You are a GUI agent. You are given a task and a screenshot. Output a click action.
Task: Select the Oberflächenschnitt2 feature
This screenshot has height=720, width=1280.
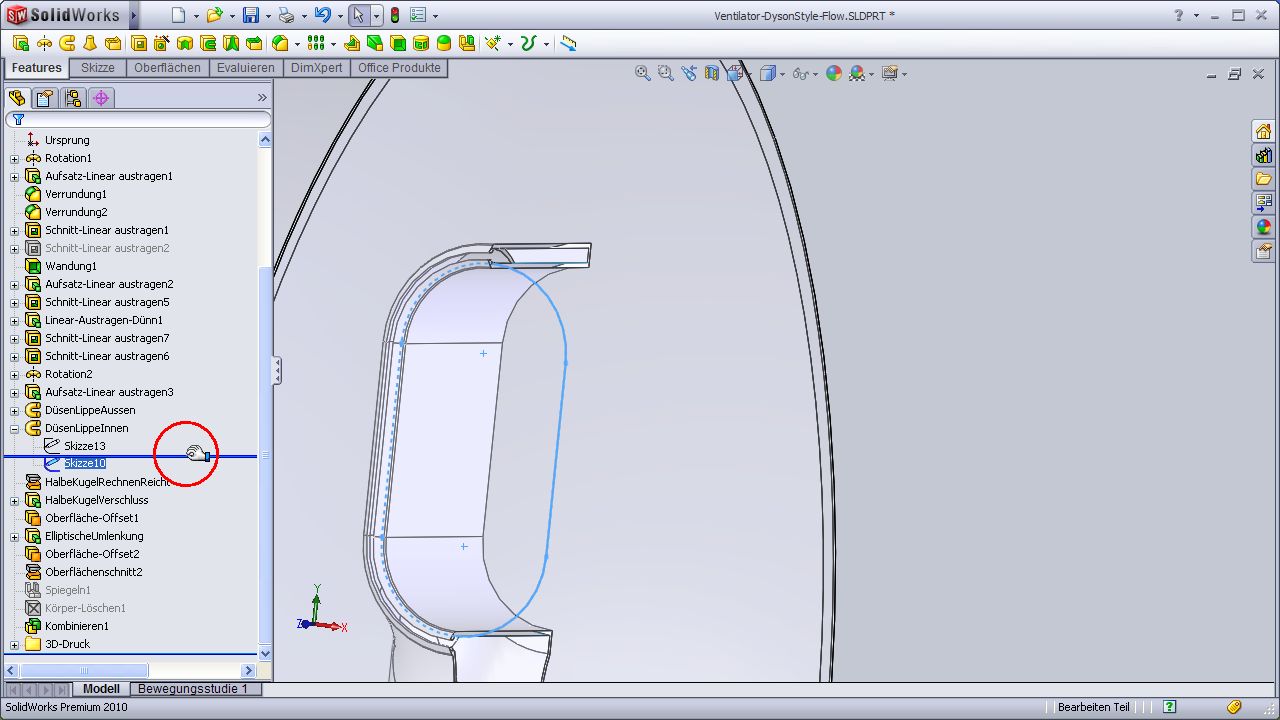(x=93, y=572)
